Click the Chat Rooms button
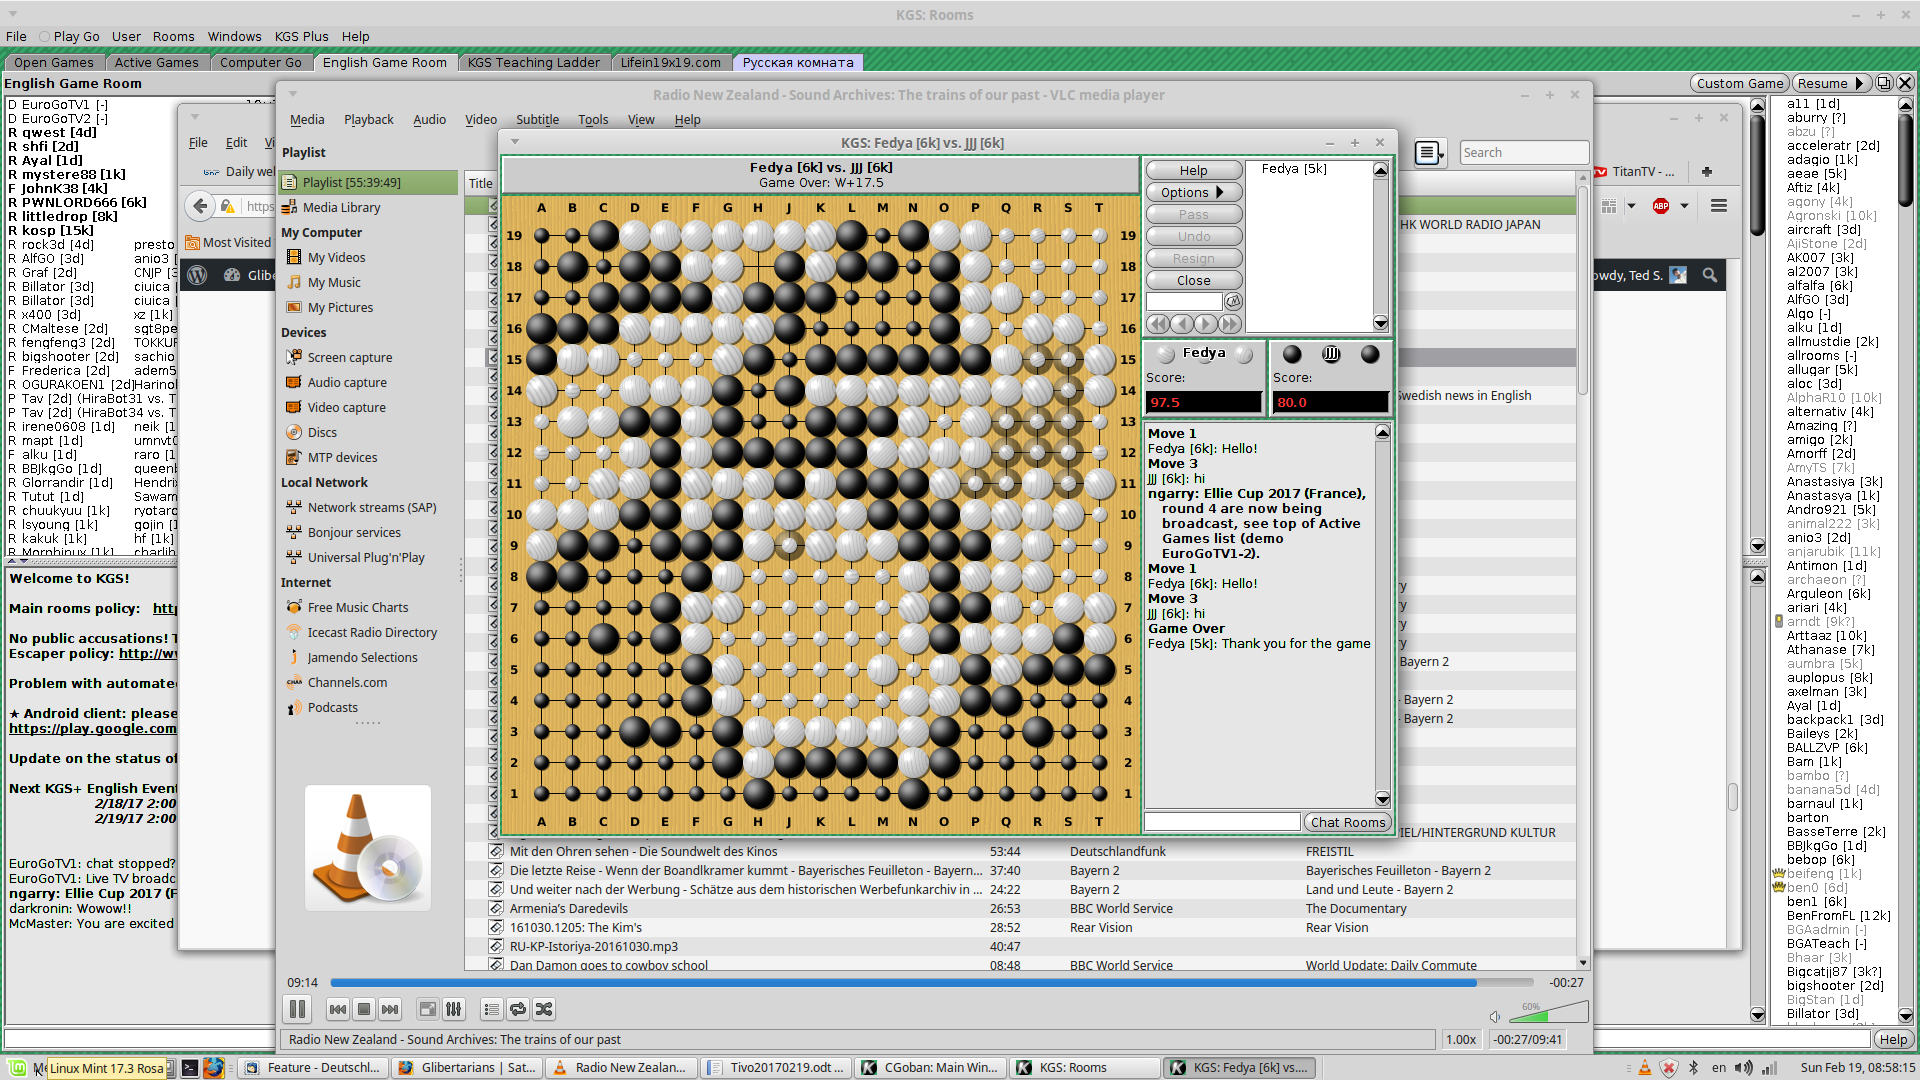The height and width of the screenshot is (1080, 1920). pos(1347,822)
